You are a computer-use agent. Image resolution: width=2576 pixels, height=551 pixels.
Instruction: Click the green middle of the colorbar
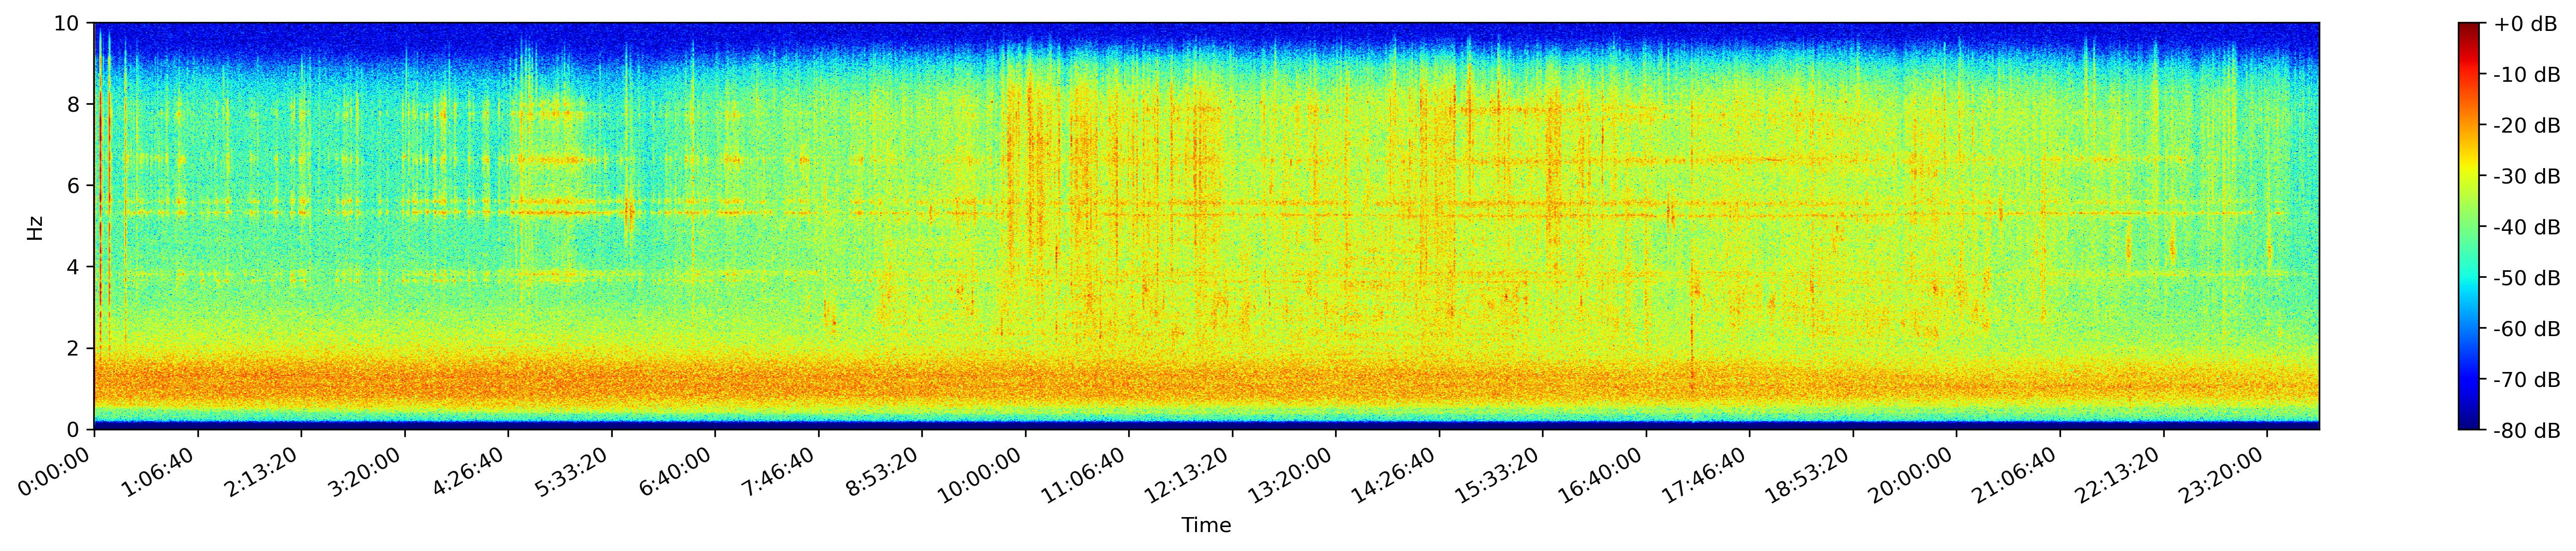click(2469, 227)
